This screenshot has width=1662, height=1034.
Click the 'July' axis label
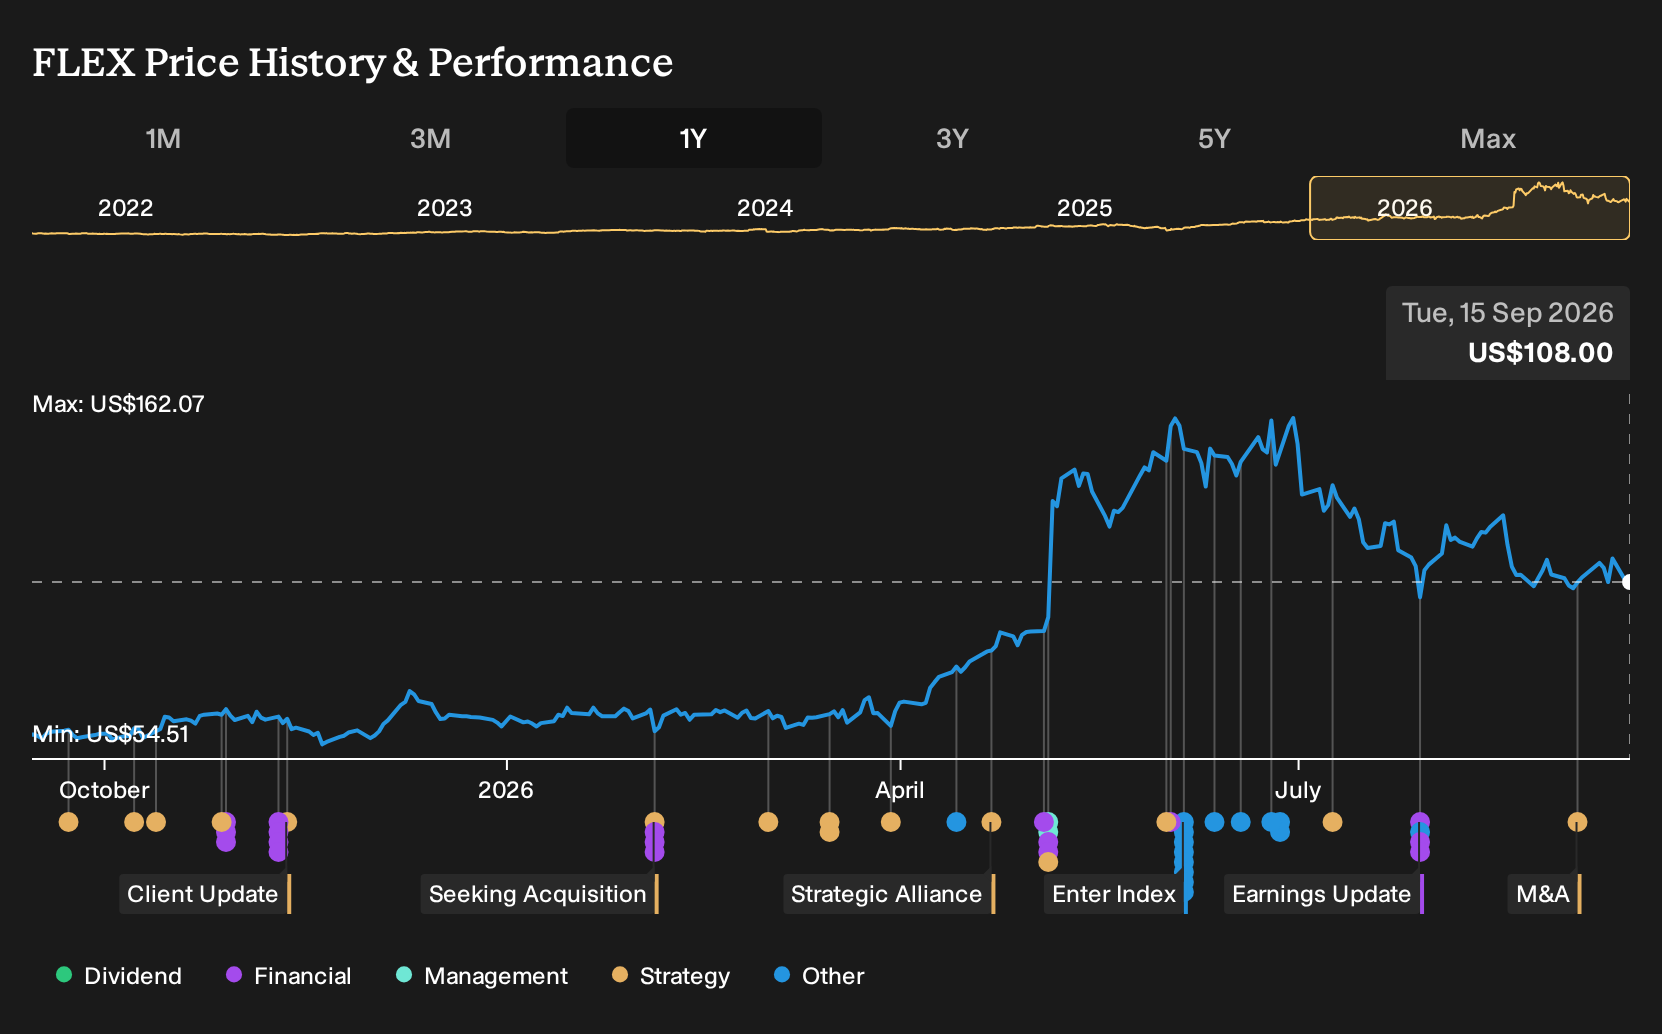(x=1297, y=790)
